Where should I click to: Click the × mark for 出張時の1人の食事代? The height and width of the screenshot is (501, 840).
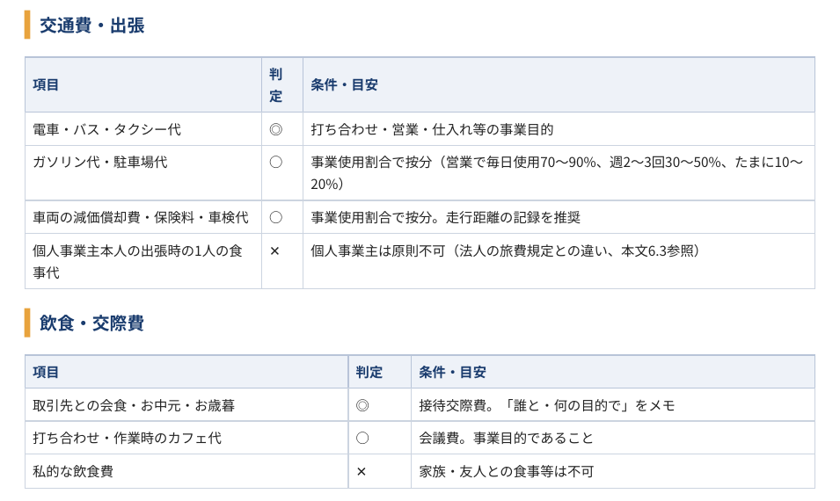[x=275, y=251]
